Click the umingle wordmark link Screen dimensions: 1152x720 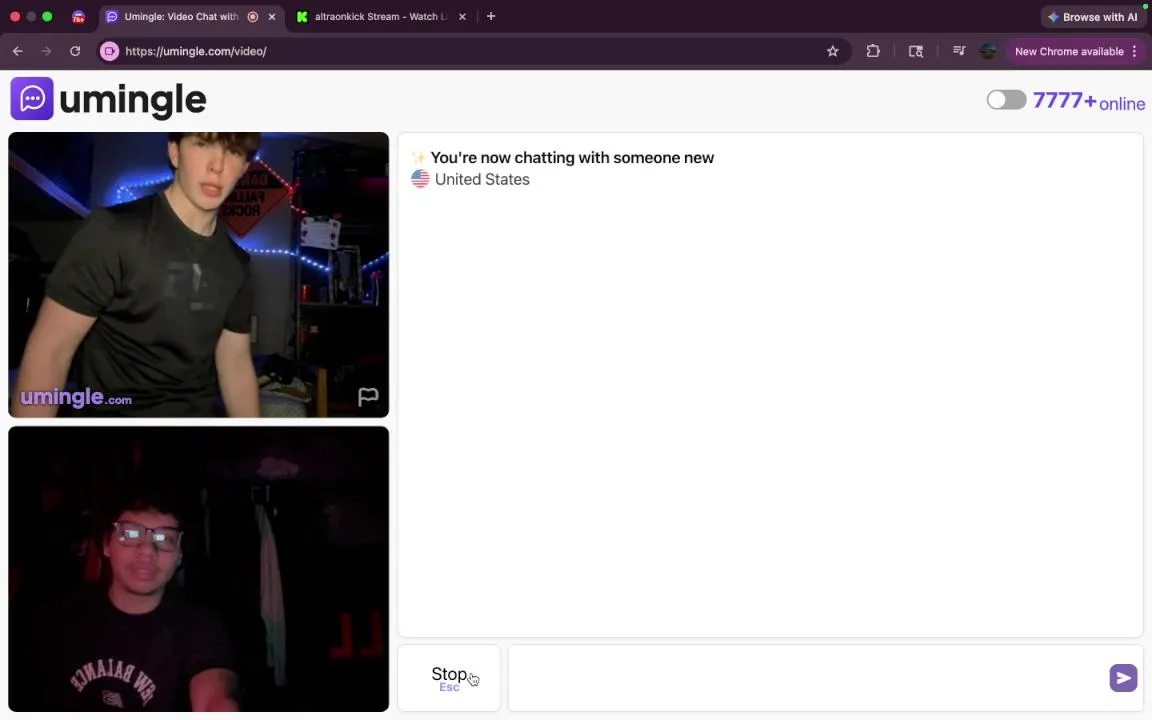[x=133, y=99]
